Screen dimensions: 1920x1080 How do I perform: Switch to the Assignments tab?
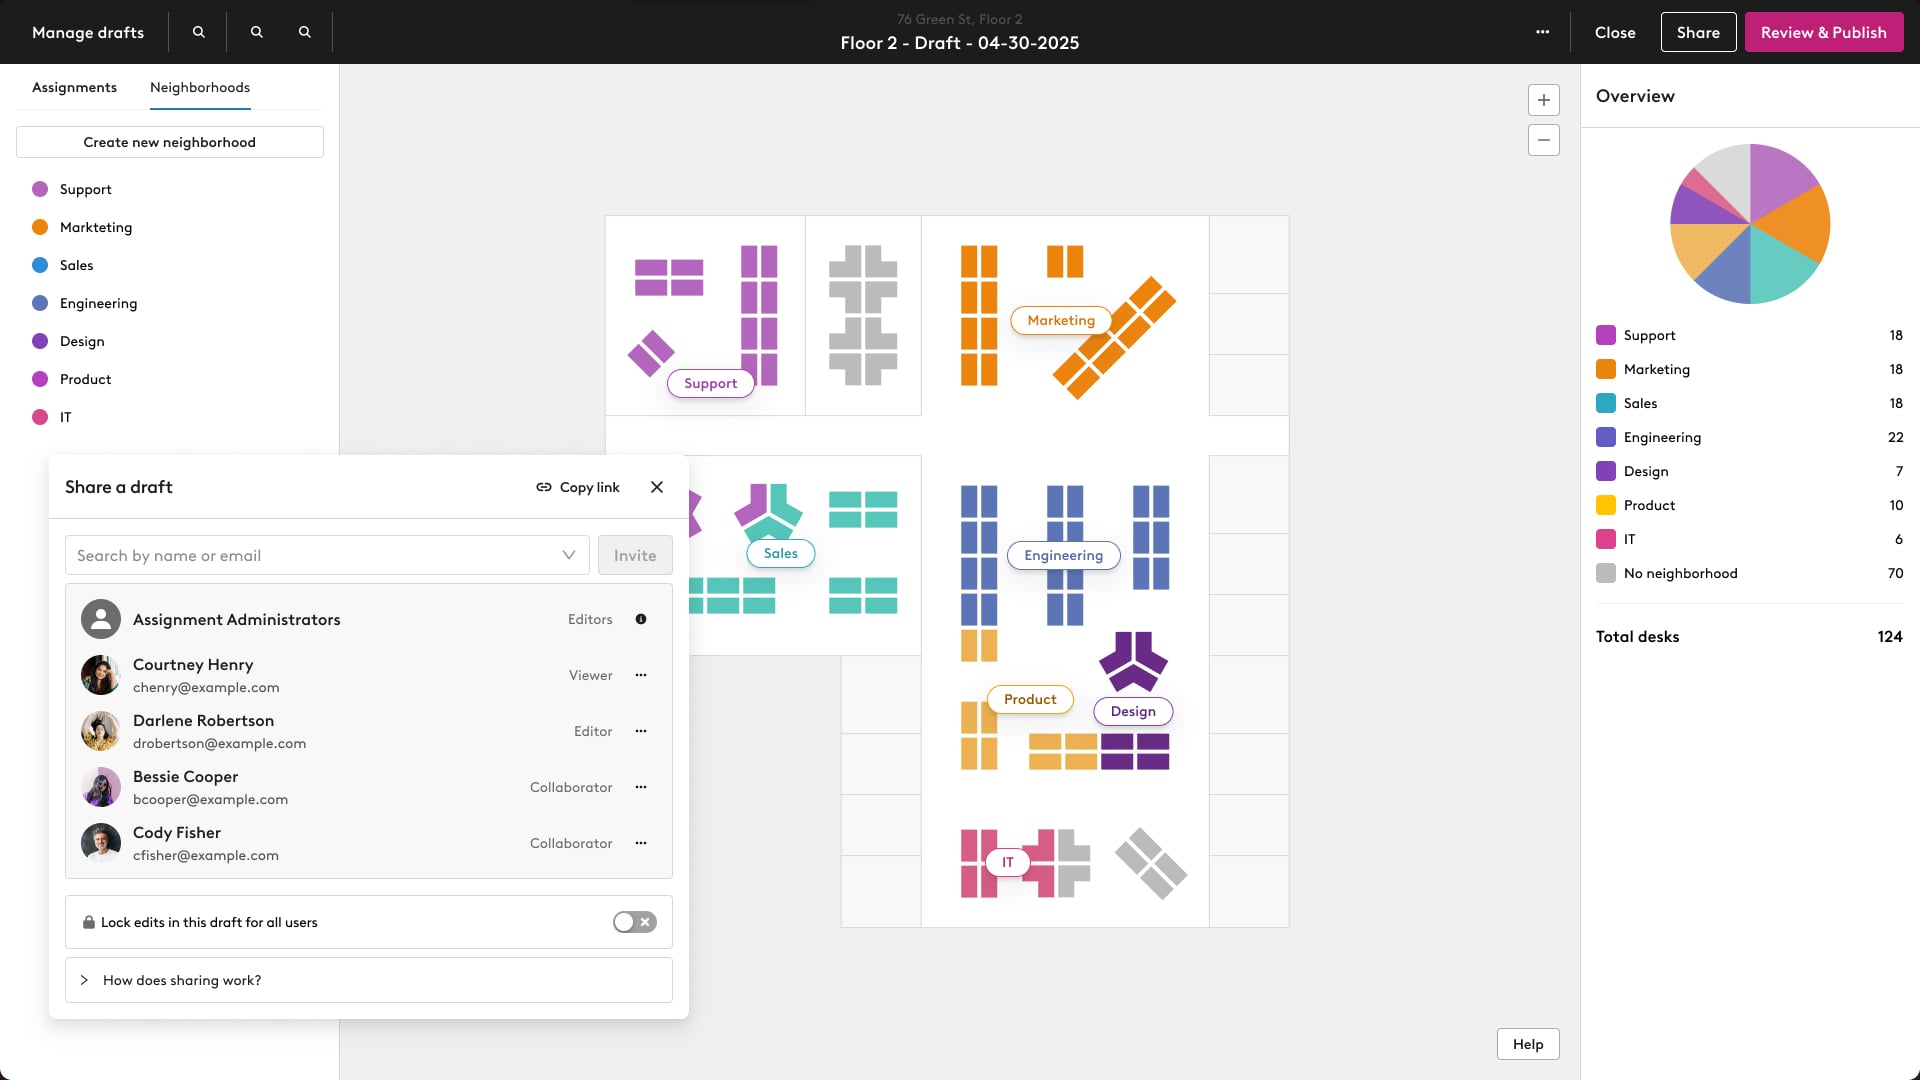pyautogui.click(x=74, y=87)
